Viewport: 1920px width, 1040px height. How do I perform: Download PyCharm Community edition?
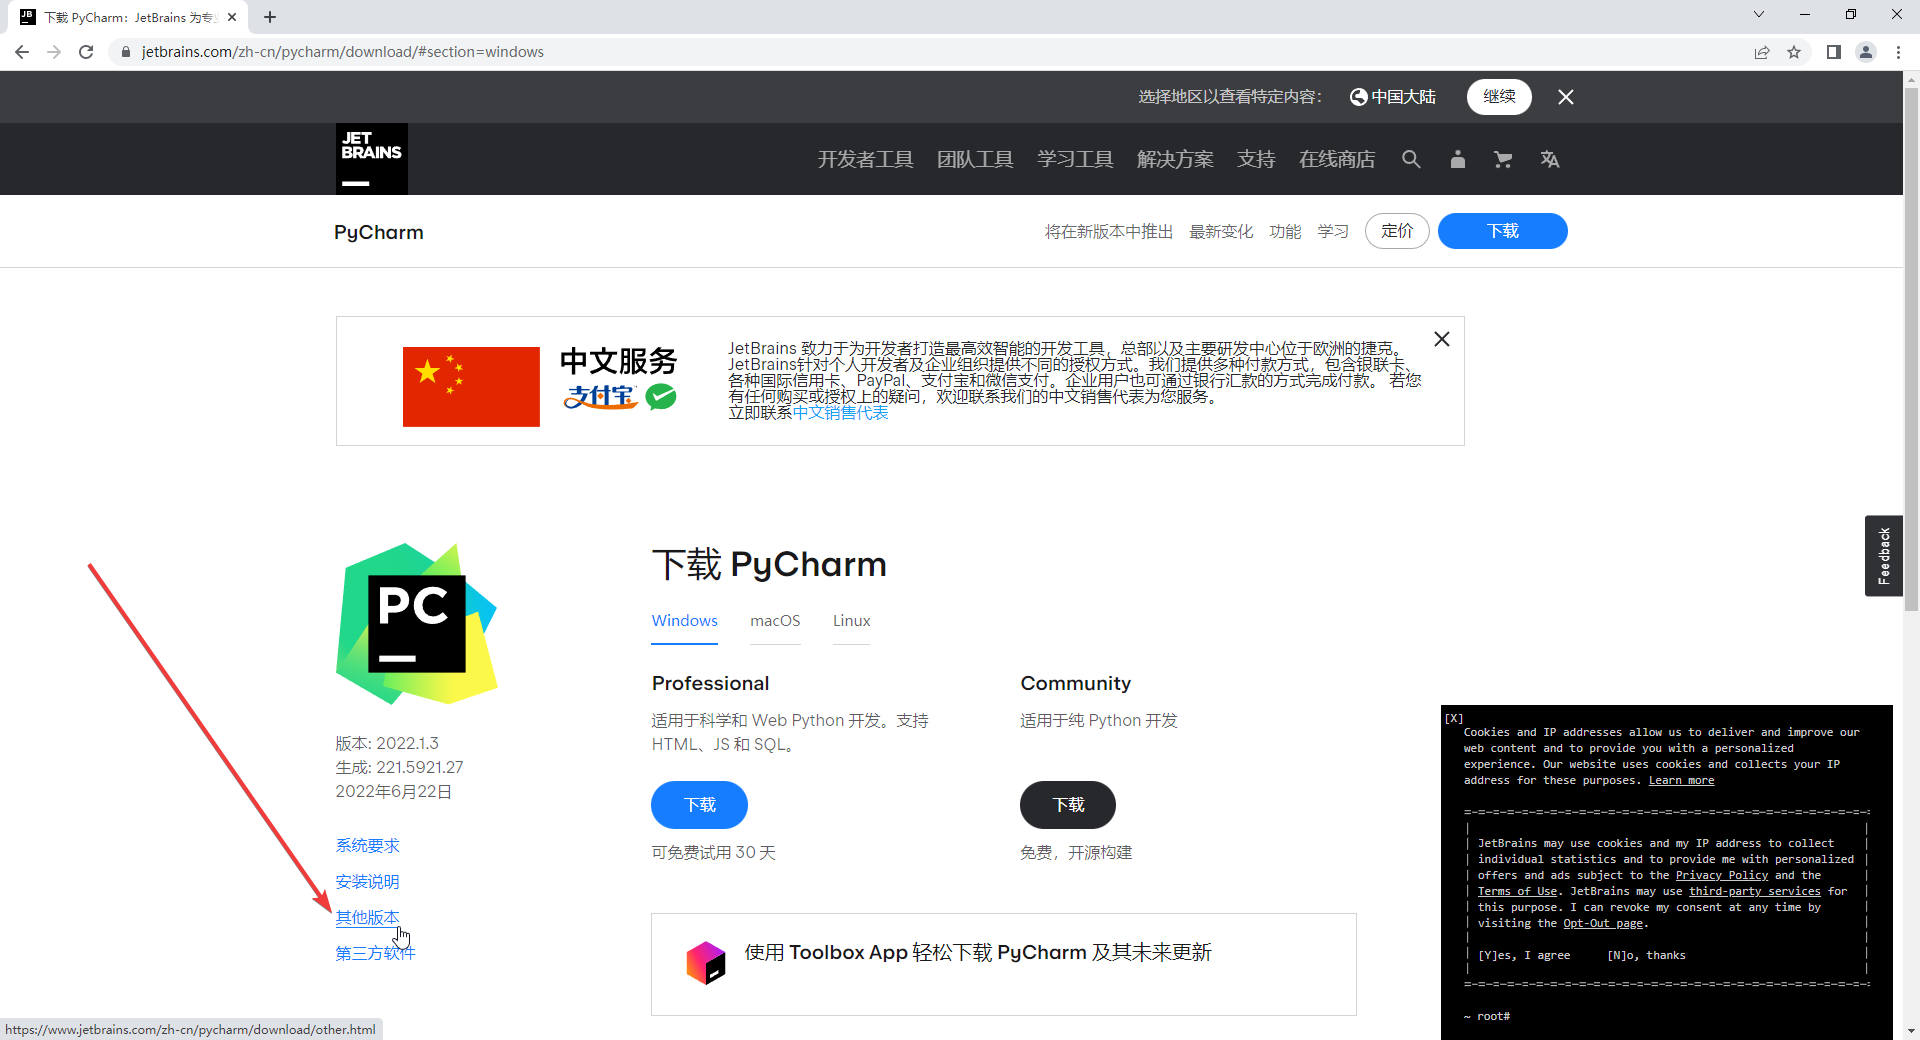[x=1068, y=805]
